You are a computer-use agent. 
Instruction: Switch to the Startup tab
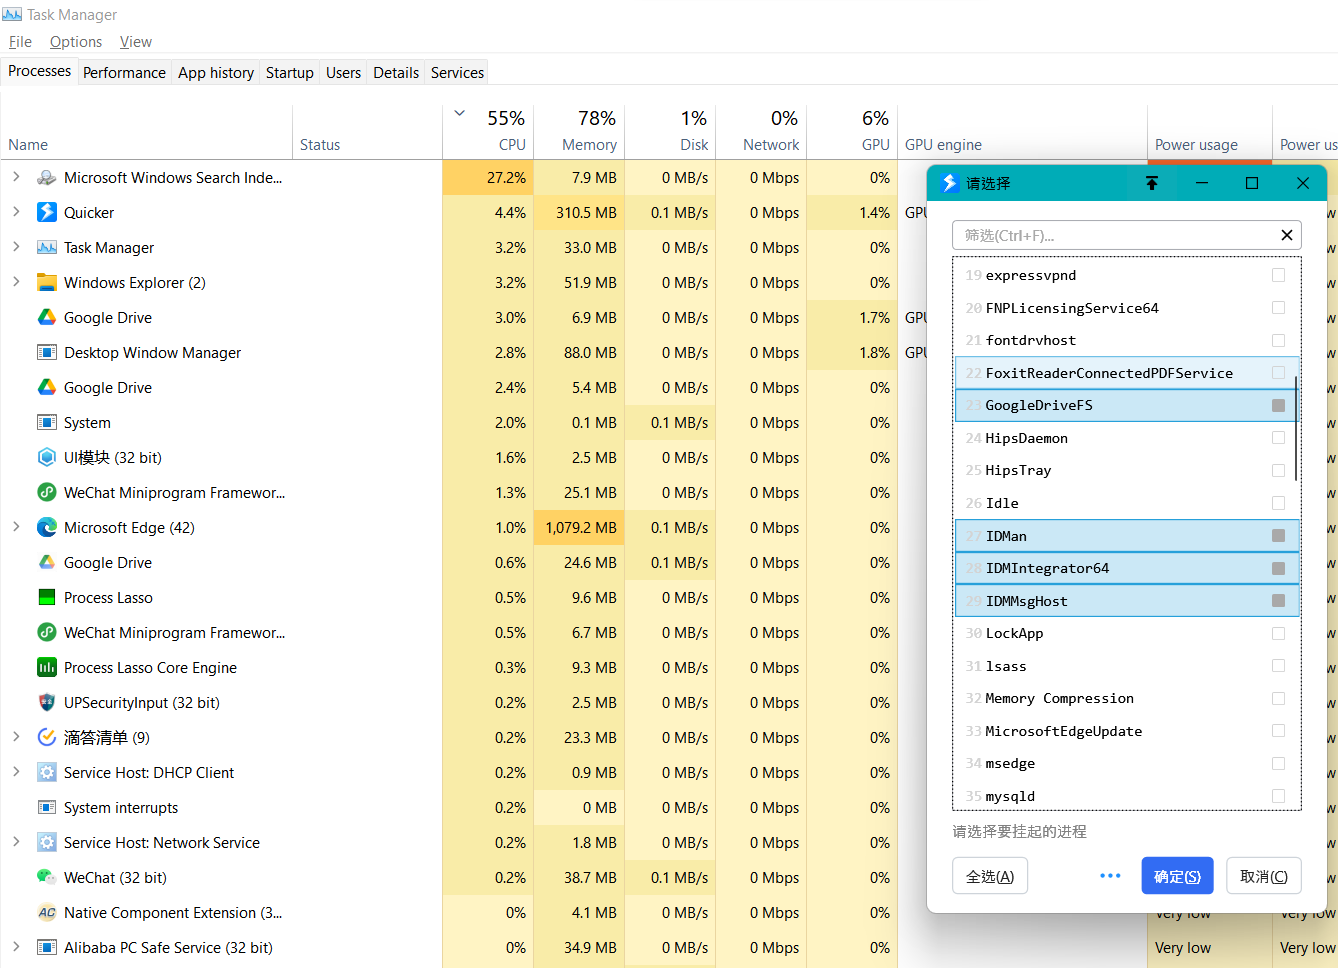pos(290,72)
